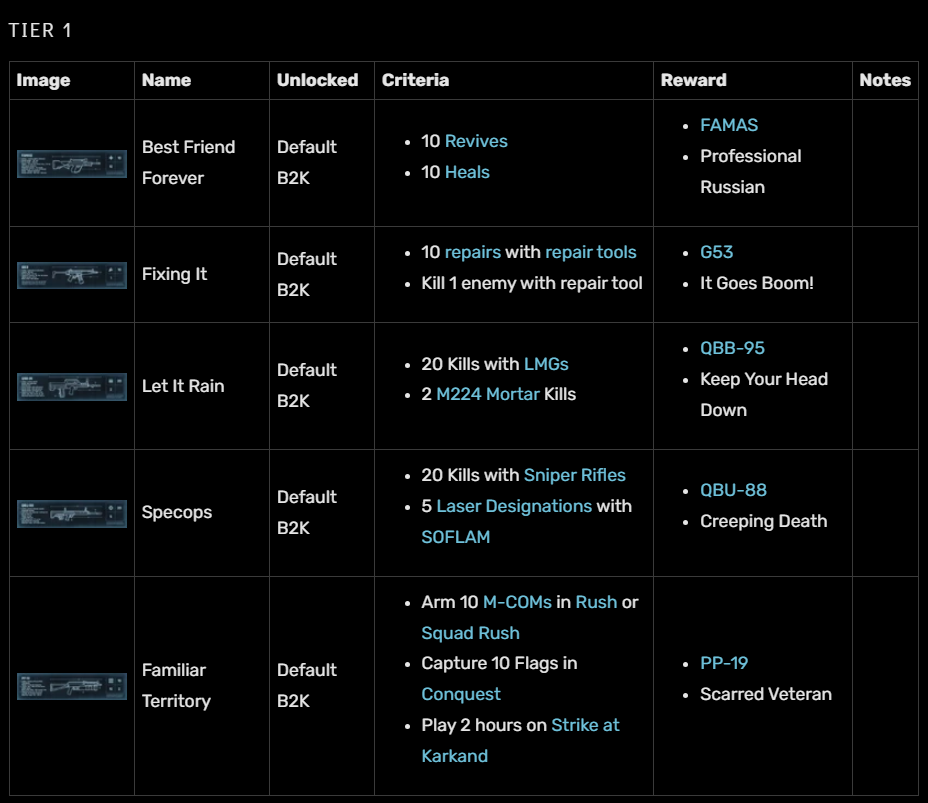Click Default B2K in Let It Rain row
The width and height of the screenshot is (928, 803).
(307, 385)
